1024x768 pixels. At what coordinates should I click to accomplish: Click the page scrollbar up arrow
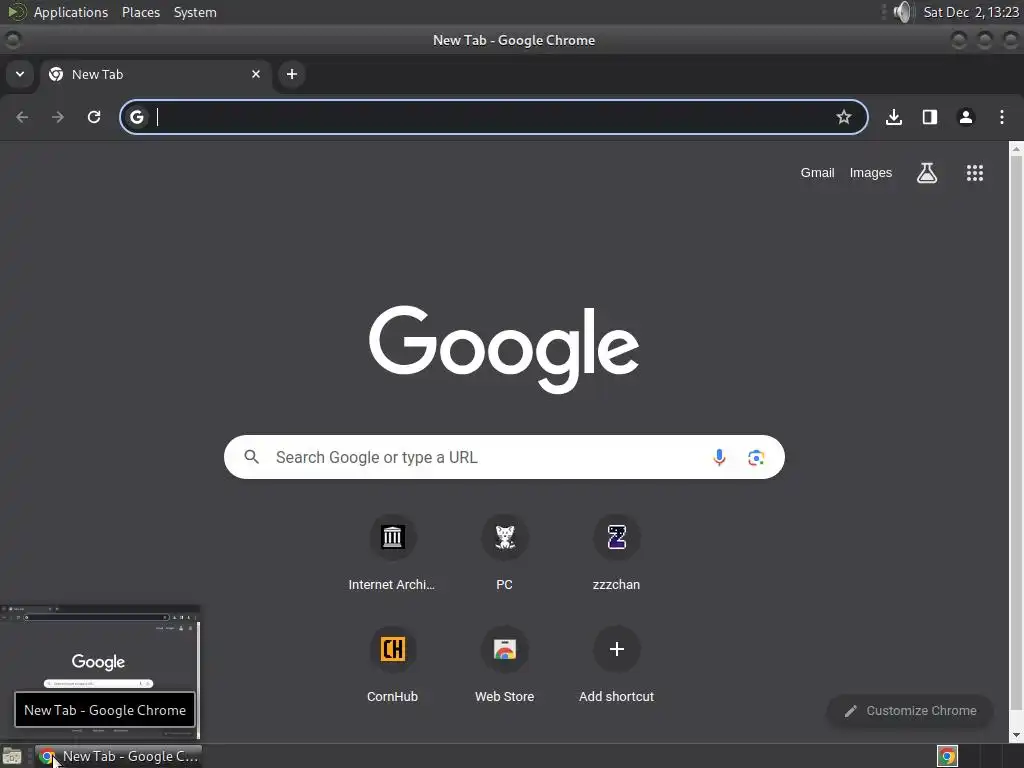pyautogui.click(x=1016, y=148)
